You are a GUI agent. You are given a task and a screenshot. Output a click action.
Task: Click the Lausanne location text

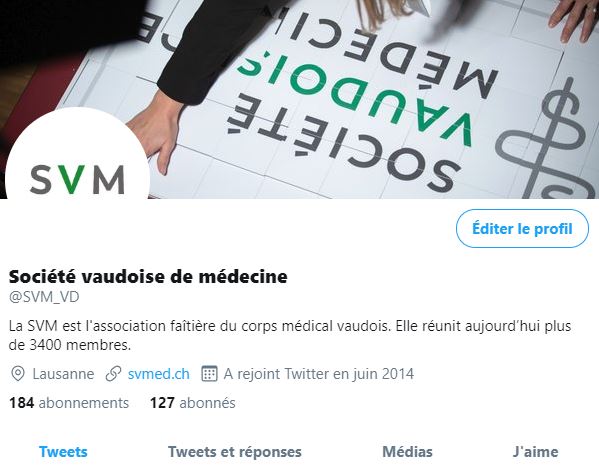point(63,374)
